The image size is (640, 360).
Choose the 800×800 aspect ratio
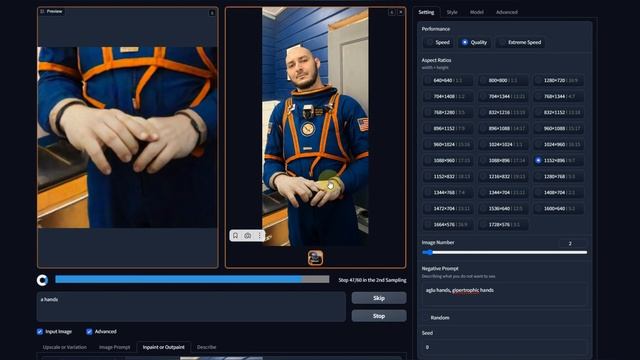[503, 80]
